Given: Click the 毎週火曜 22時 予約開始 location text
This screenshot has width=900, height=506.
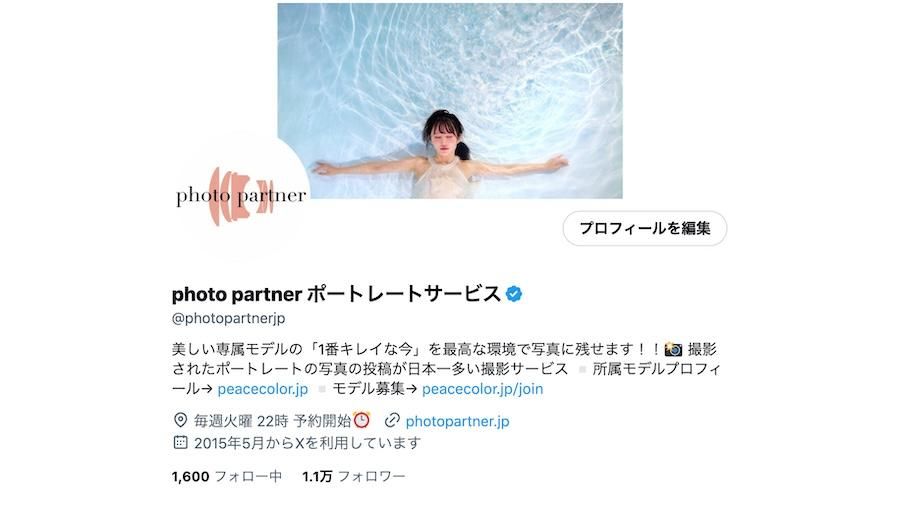Looking at the screenshot, I should point(273,421).
